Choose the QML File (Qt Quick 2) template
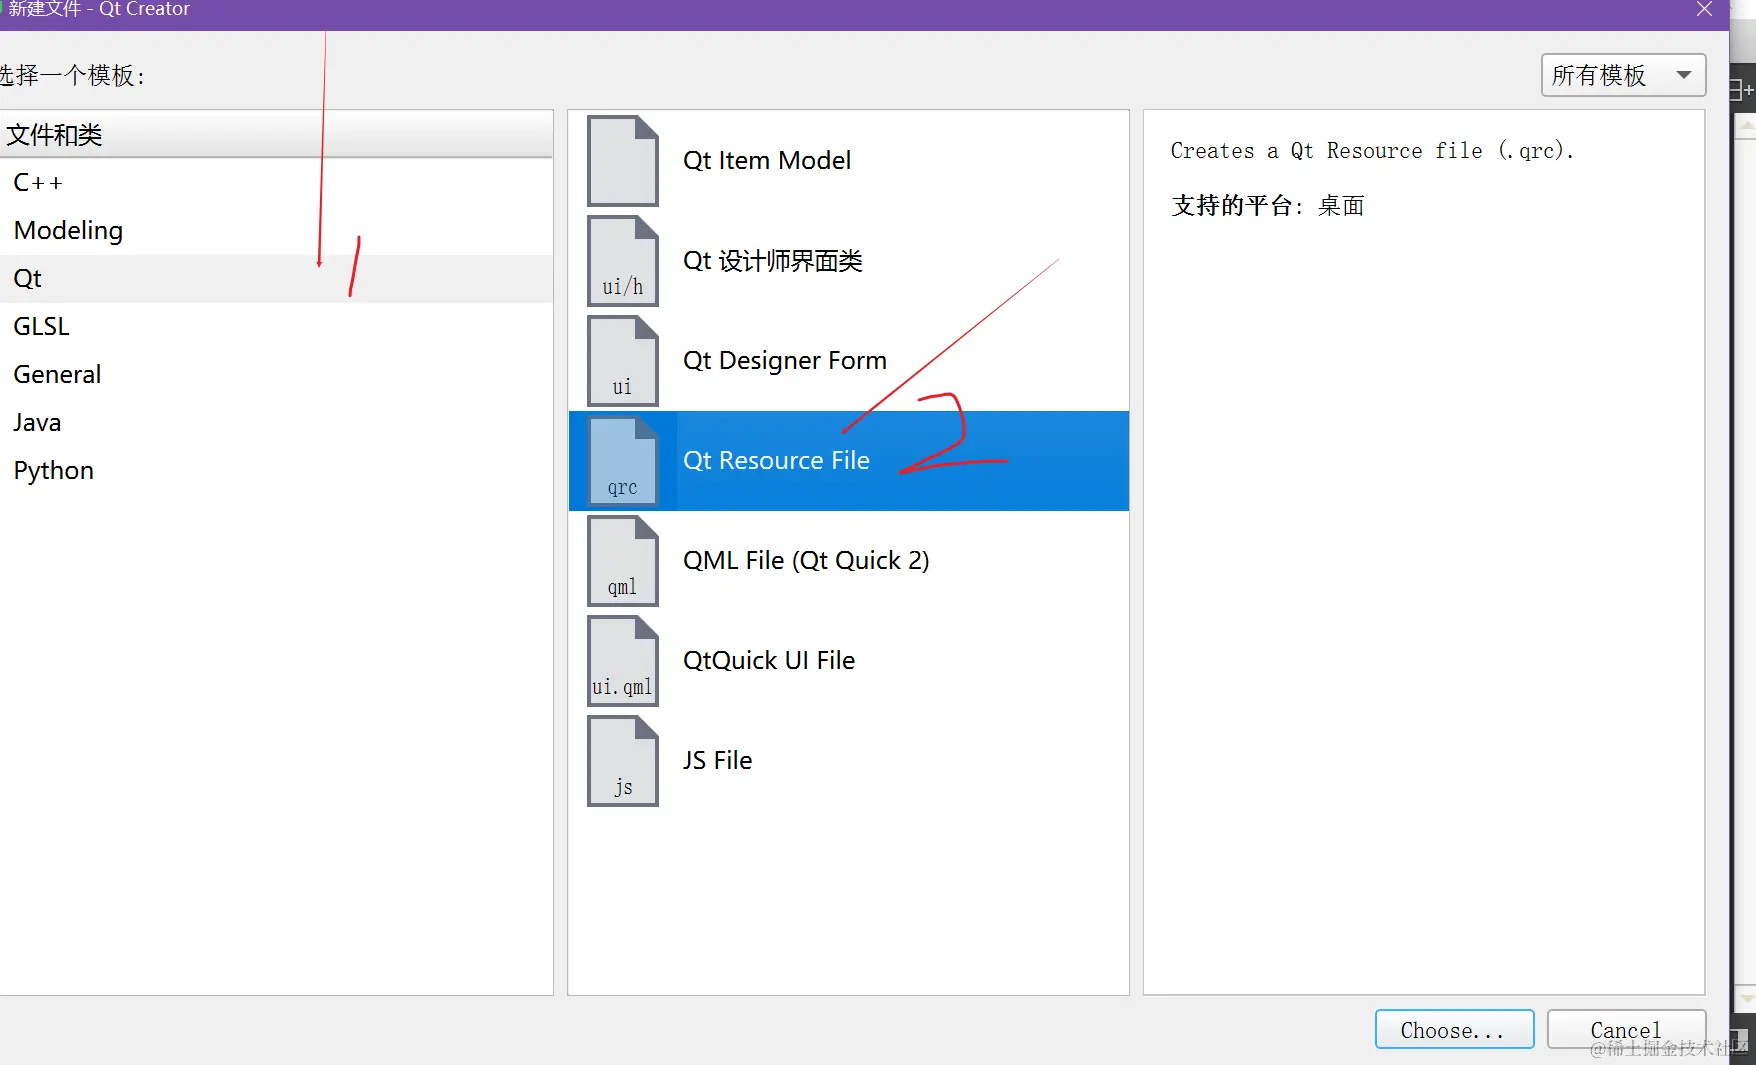The height and width of the screenshot is (1065, 1756). 848,561
